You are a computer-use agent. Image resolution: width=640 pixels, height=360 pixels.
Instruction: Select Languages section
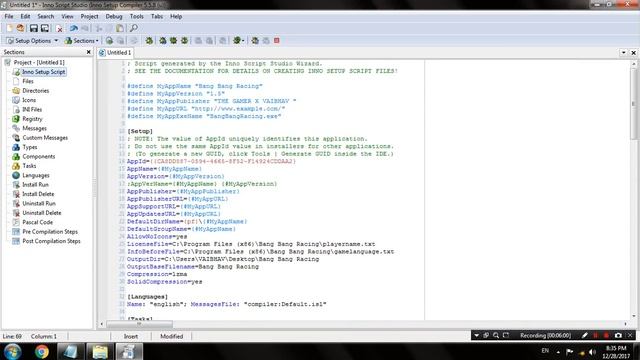[x=36, y=175]
